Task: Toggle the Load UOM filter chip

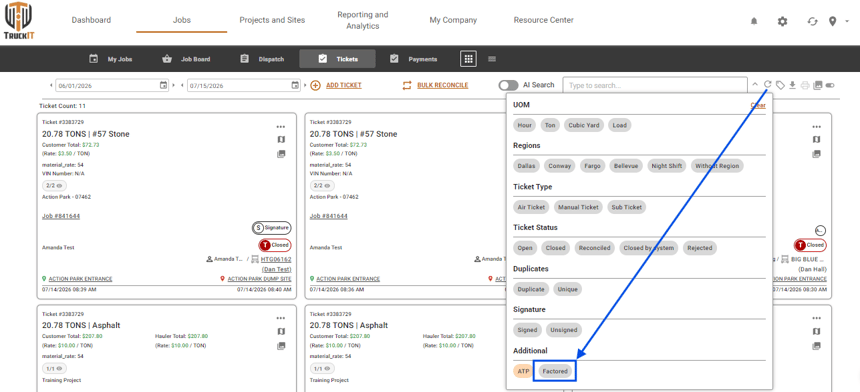Action: 619,125
